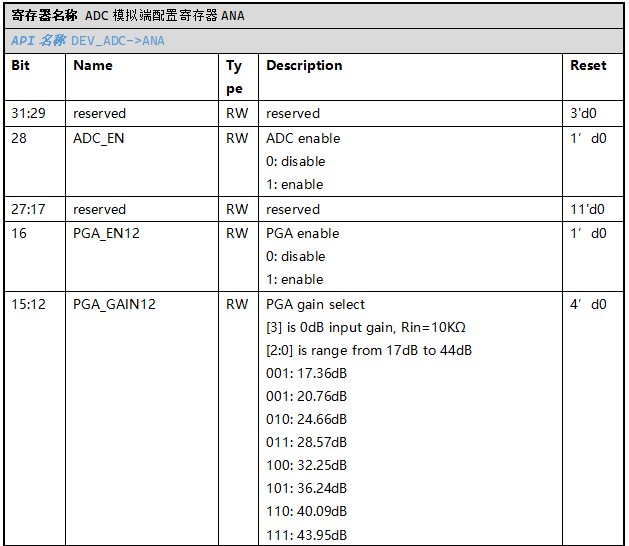629x546 pixels.
Task: Select the gain entry '101: 36.24dB'
Action: tap(306, 488)
